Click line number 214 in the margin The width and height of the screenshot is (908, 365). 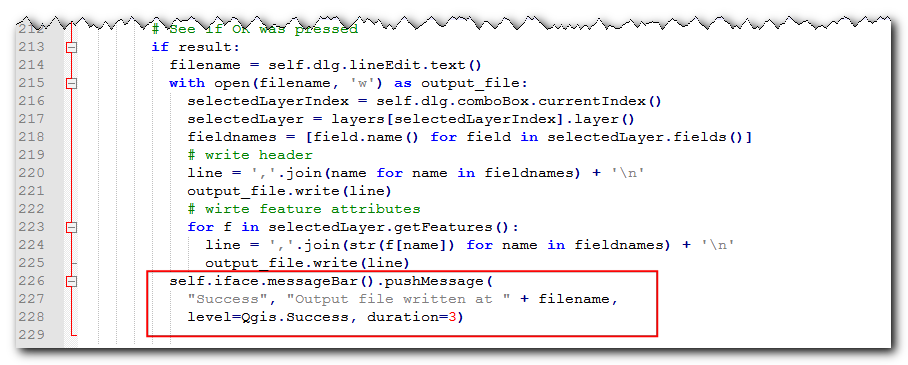tap(31, 65)
